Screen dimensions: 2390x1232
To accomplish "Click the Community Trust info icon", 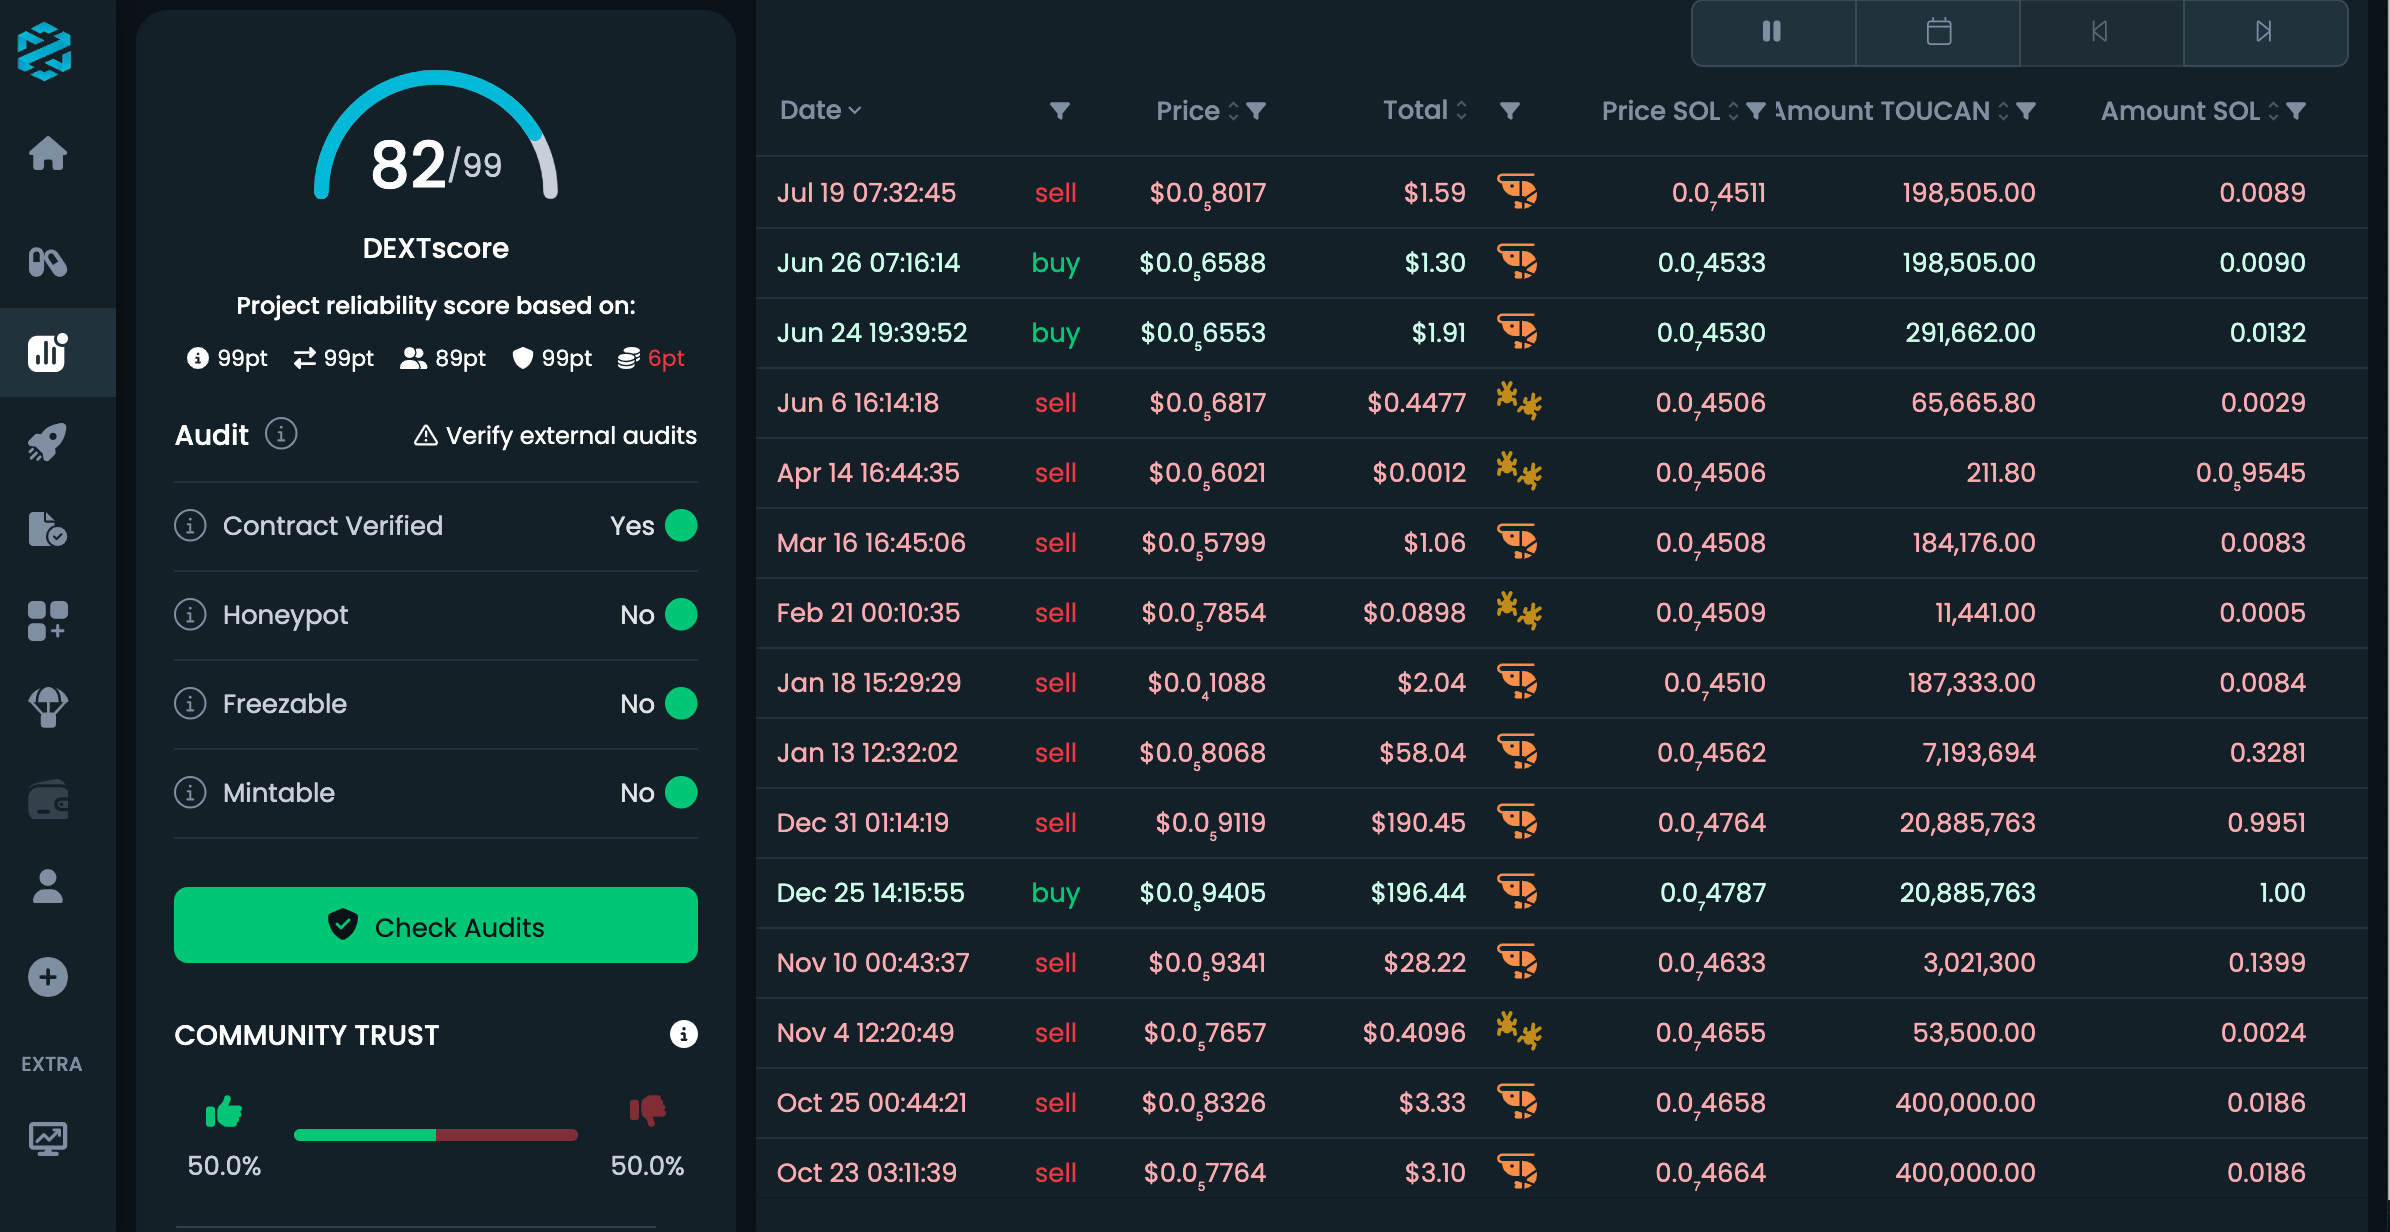I will (683, 1034).
